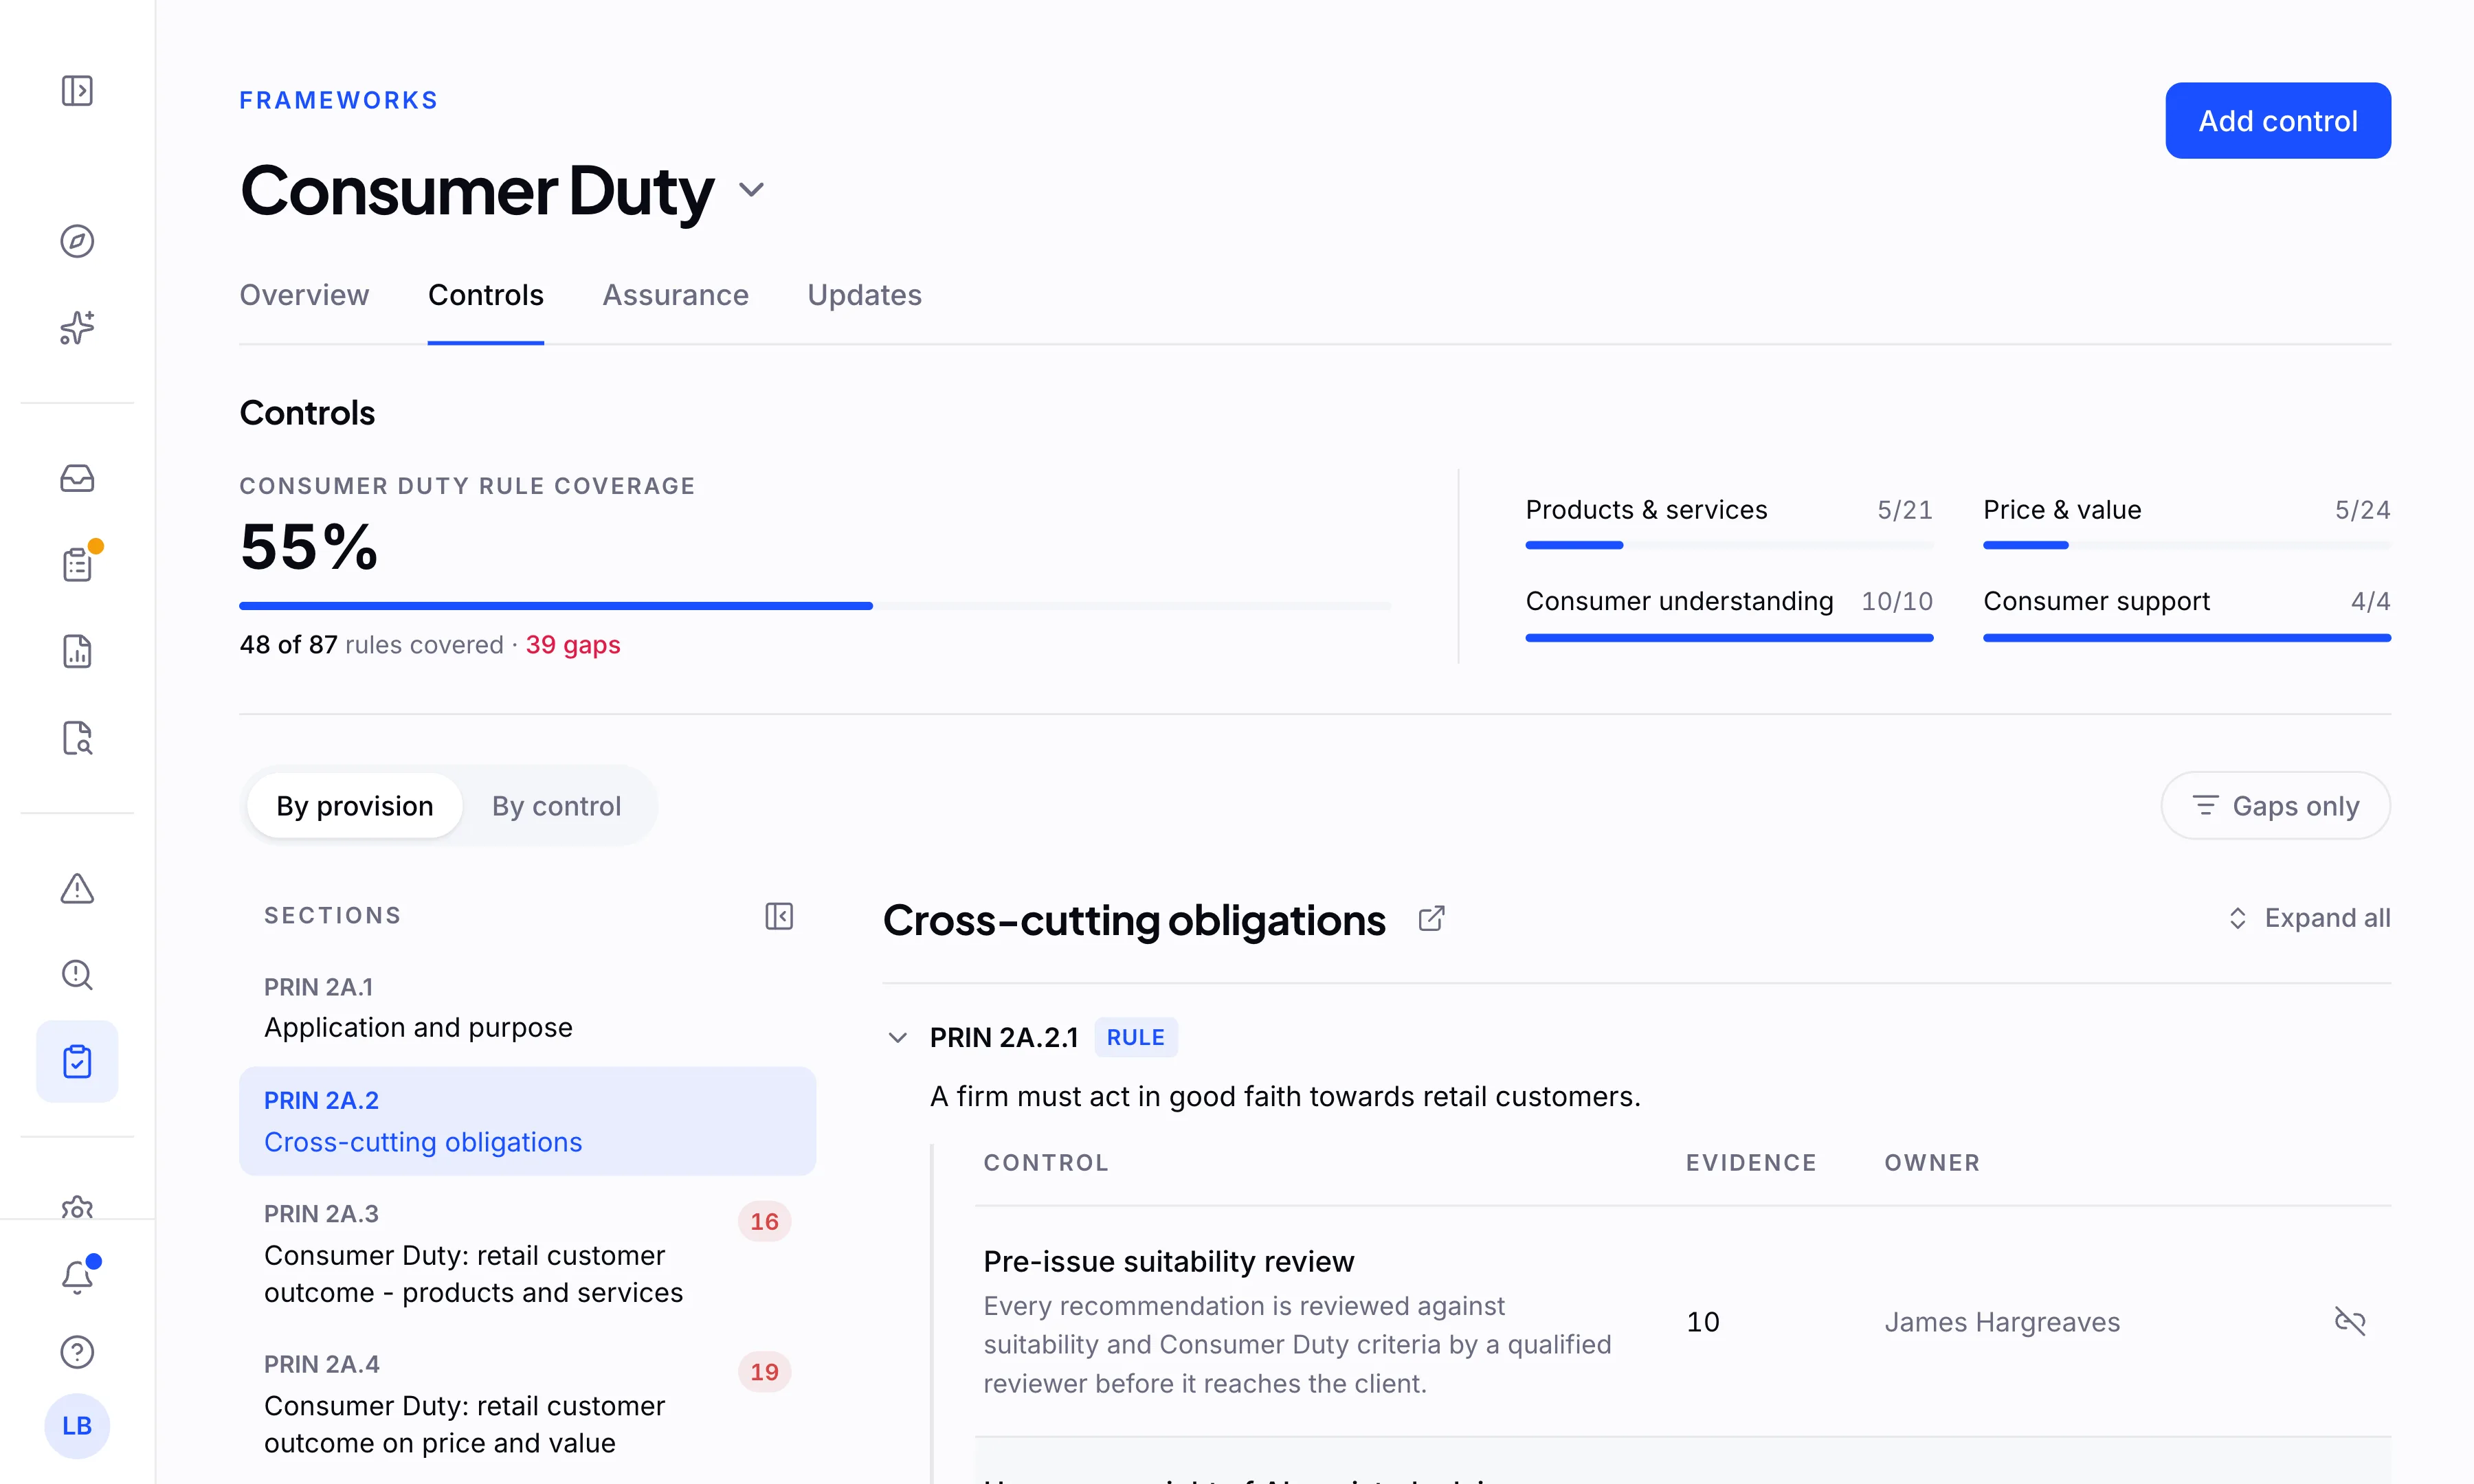Open the LB user avatar

77,1426
